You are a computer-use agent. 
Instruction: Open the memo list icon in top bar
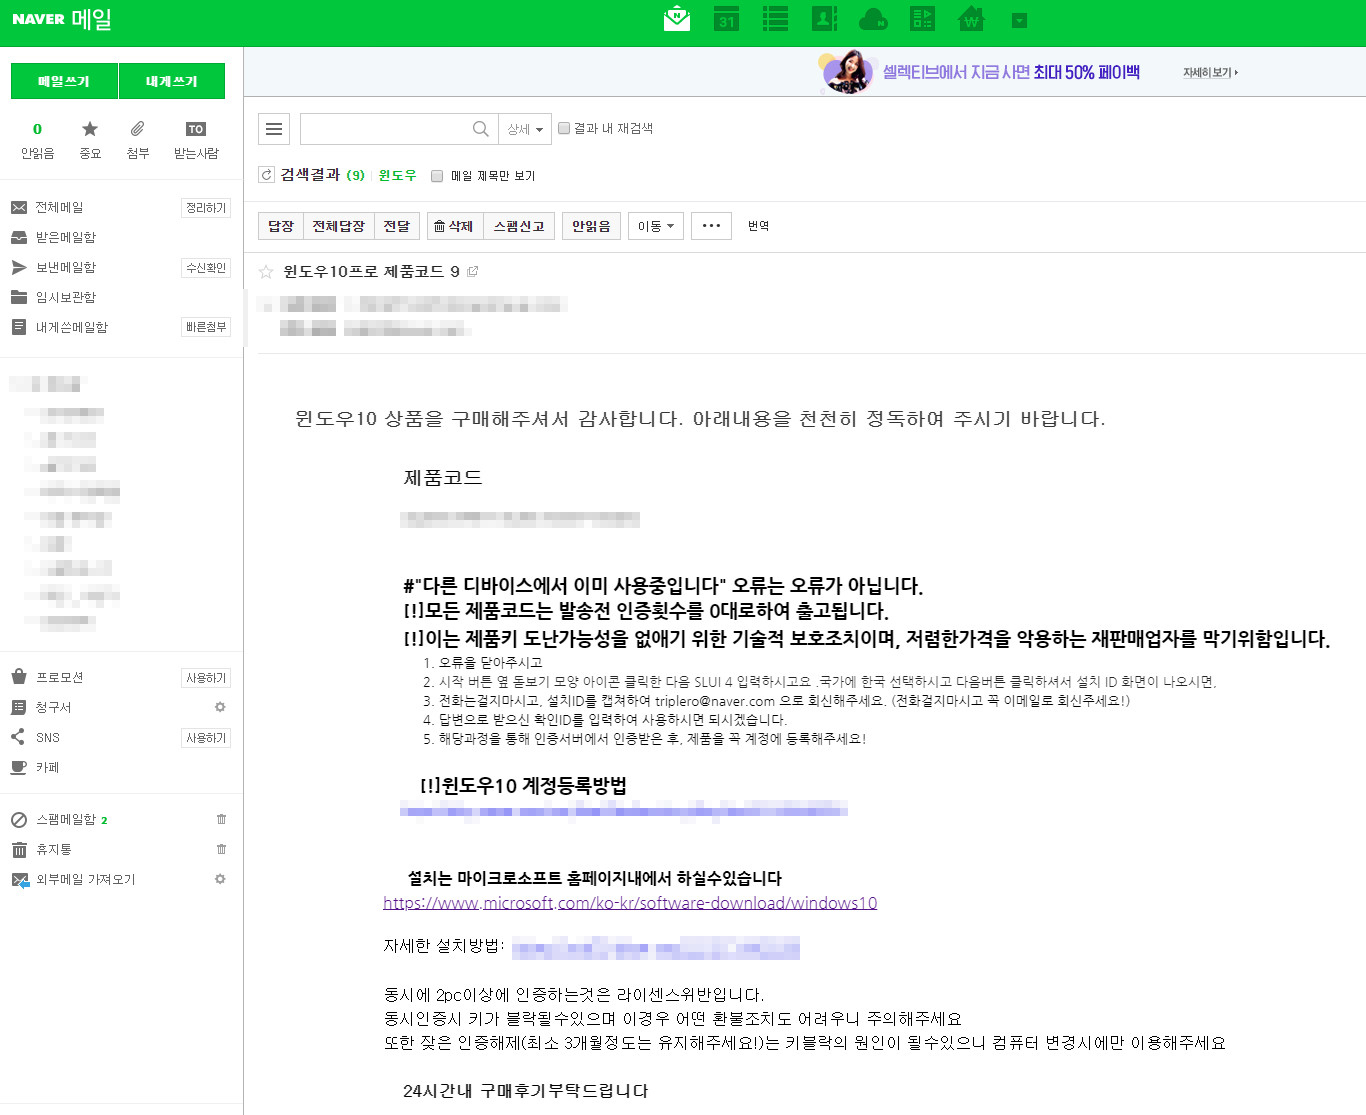tap(775, 19)
